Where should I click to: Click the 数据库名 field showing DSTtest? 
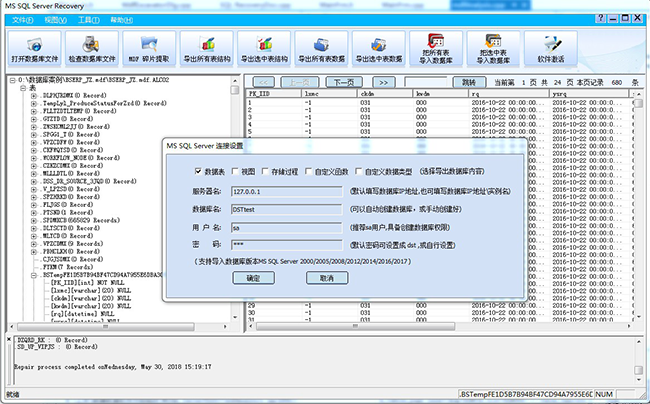pos(287,209)
